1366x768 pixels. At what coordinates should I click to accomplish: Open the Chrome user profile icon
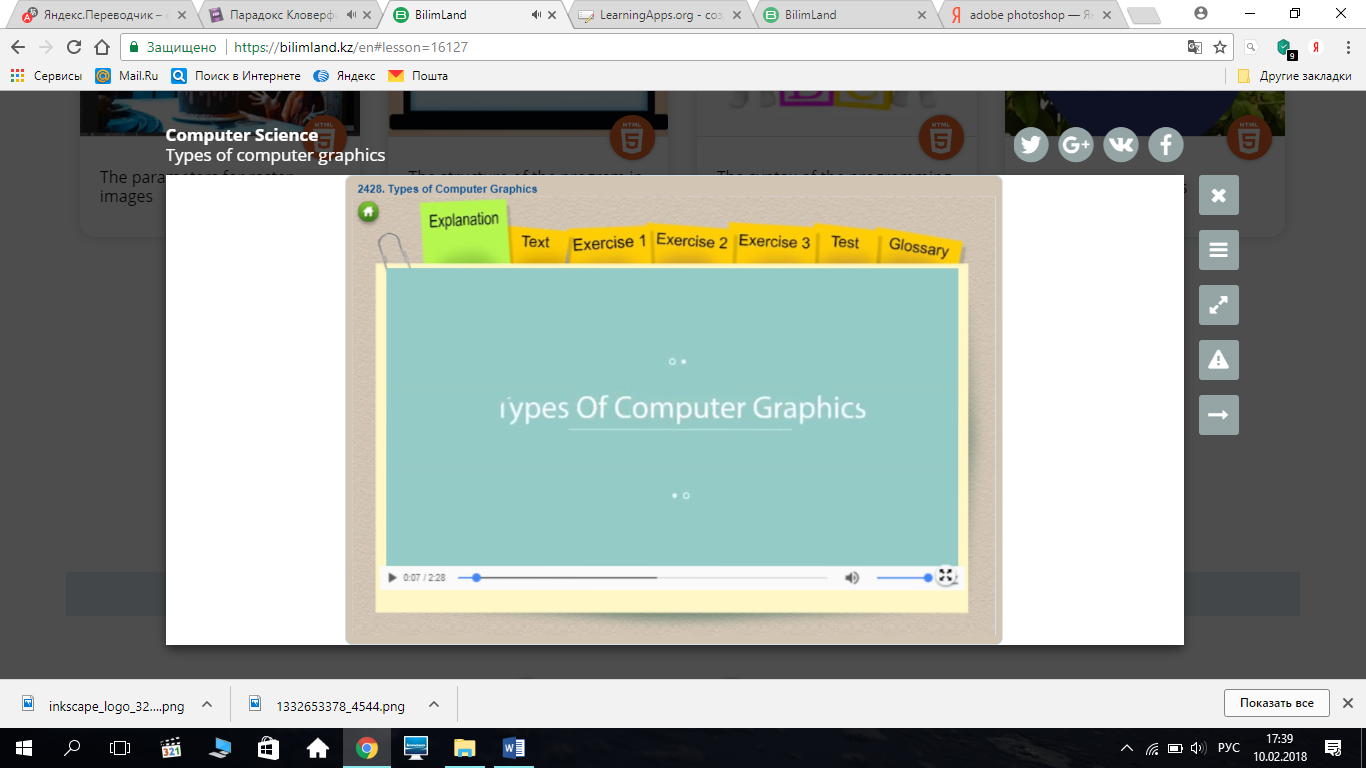point(1201,14)
